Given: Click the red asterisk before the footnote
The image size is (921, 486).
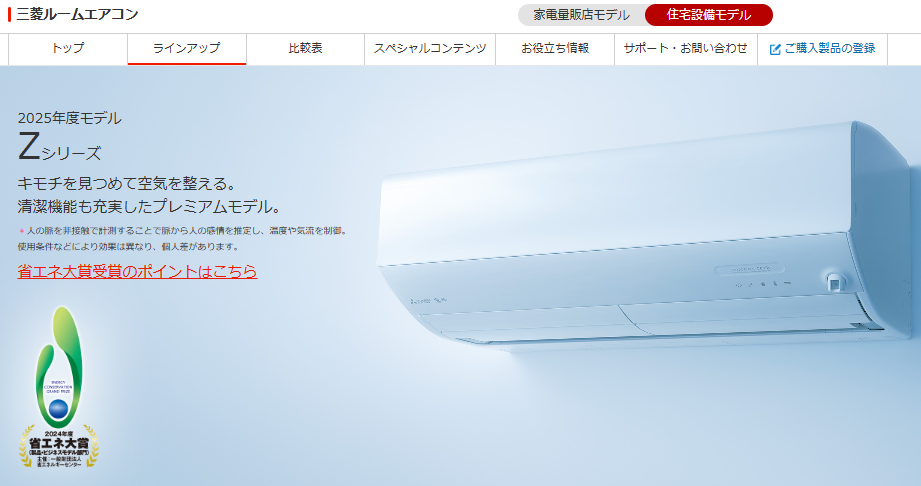Looking at the screenshot, I should (x=21, y=231).
